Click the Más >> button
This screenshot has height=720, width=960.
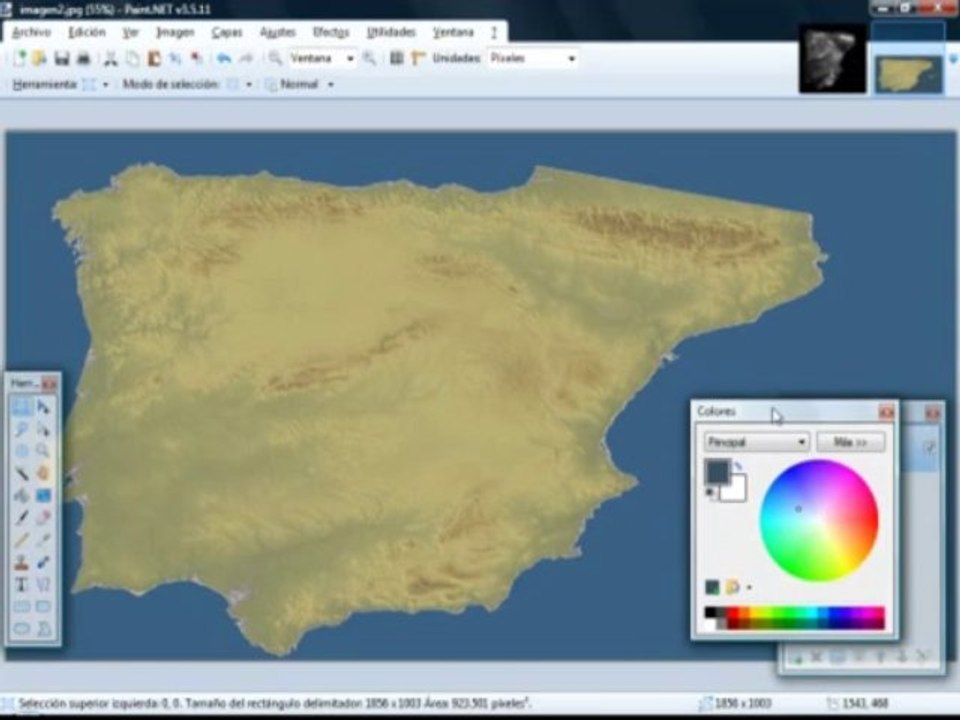(x=850, y=442)
